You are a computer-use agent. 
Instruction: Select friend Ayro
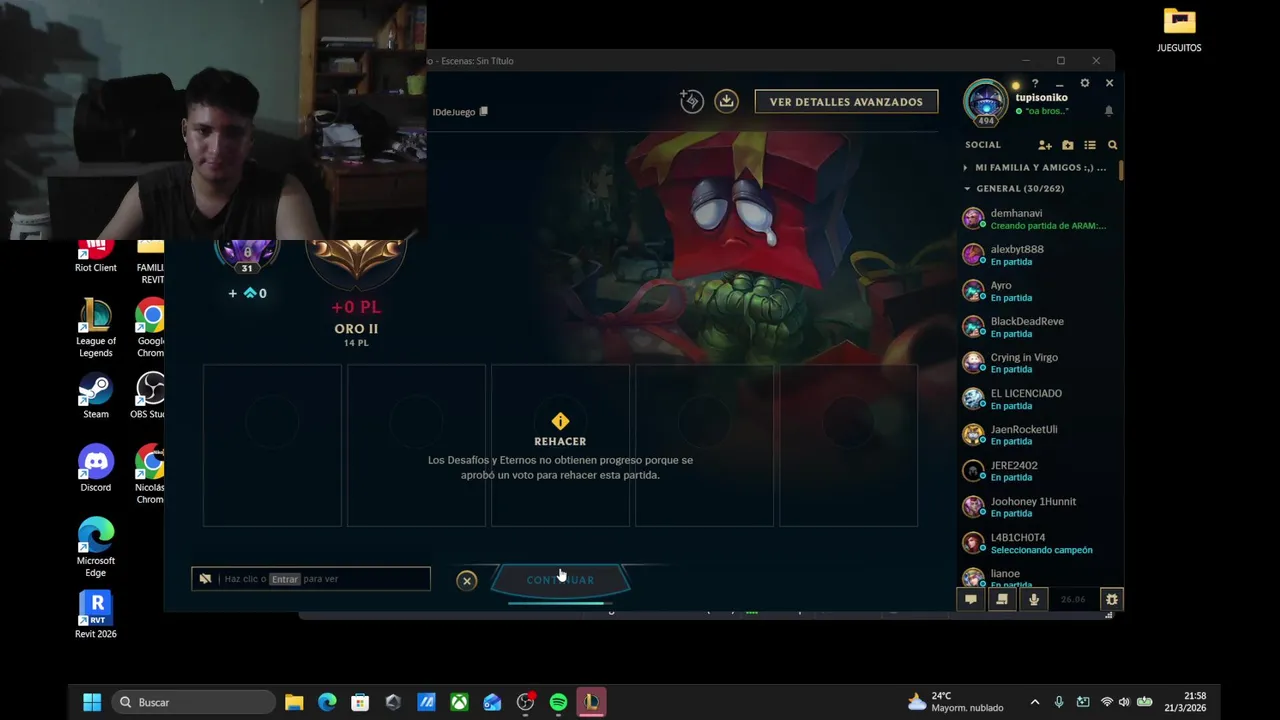tap(1038, 291)
